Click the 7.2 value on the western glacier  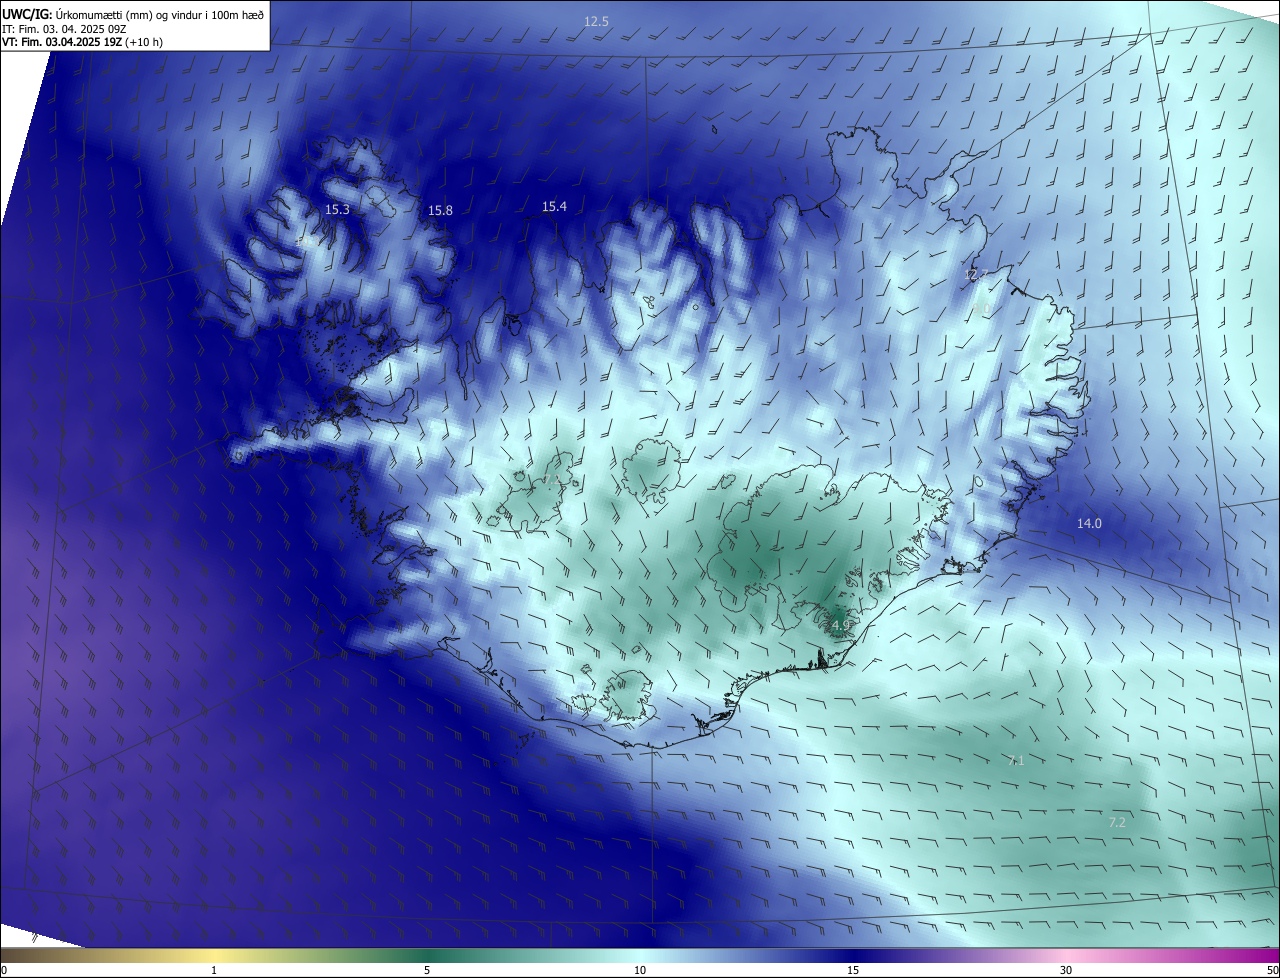point(552,480)
